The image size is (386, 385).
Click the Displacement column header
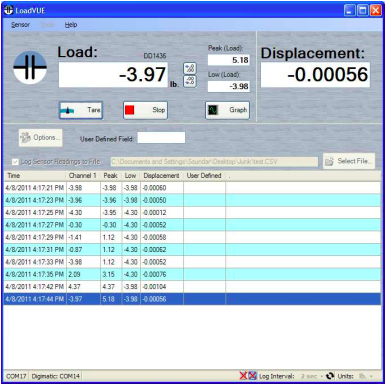point(162,176)
